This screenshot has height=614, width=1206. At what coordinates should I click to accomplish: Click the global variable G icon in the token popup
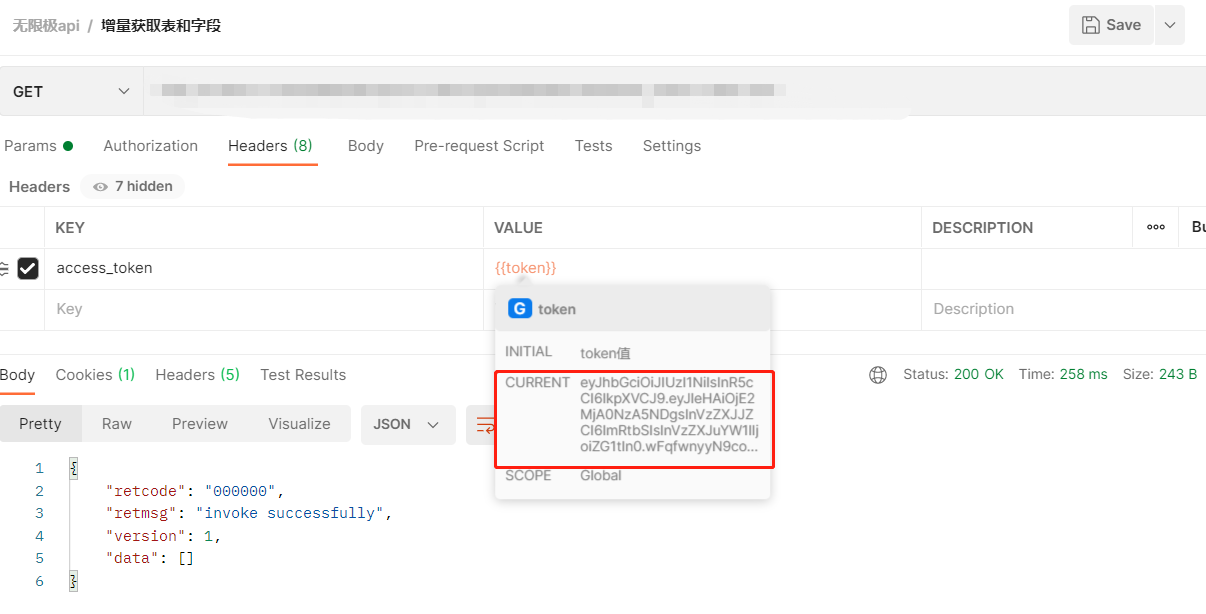519,309
